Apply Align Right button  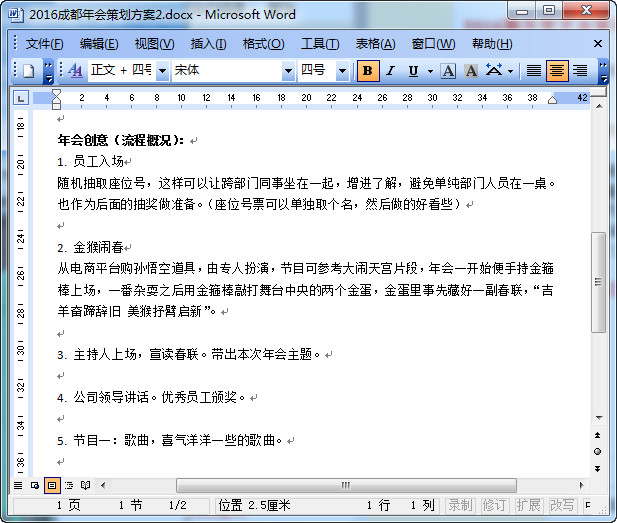click(580, 71)
